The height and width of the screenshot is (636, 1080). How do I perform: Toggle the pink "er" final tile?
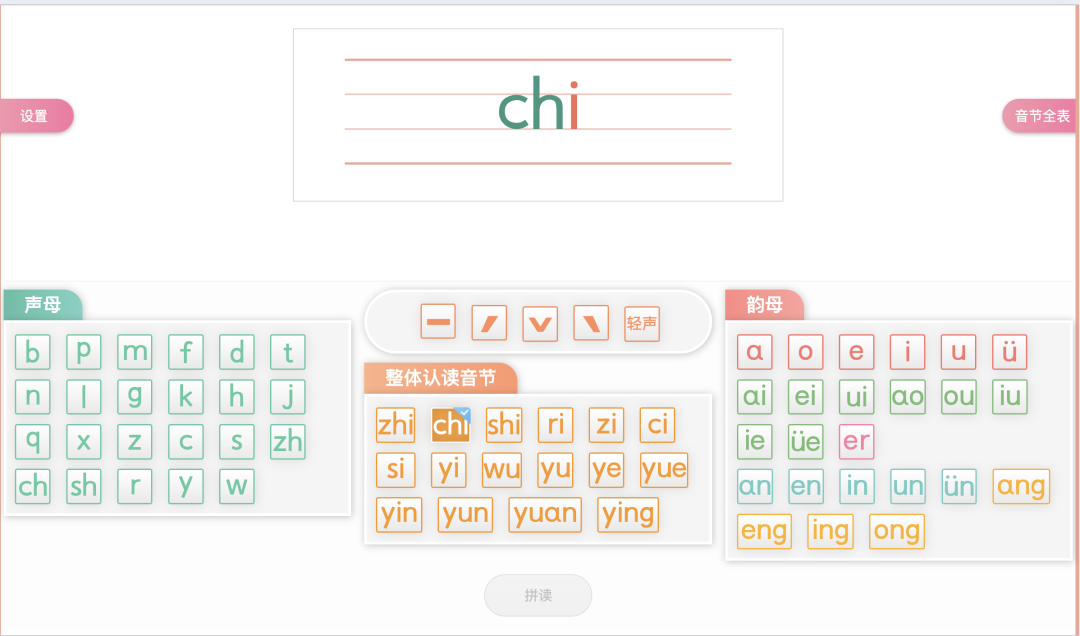856,441
